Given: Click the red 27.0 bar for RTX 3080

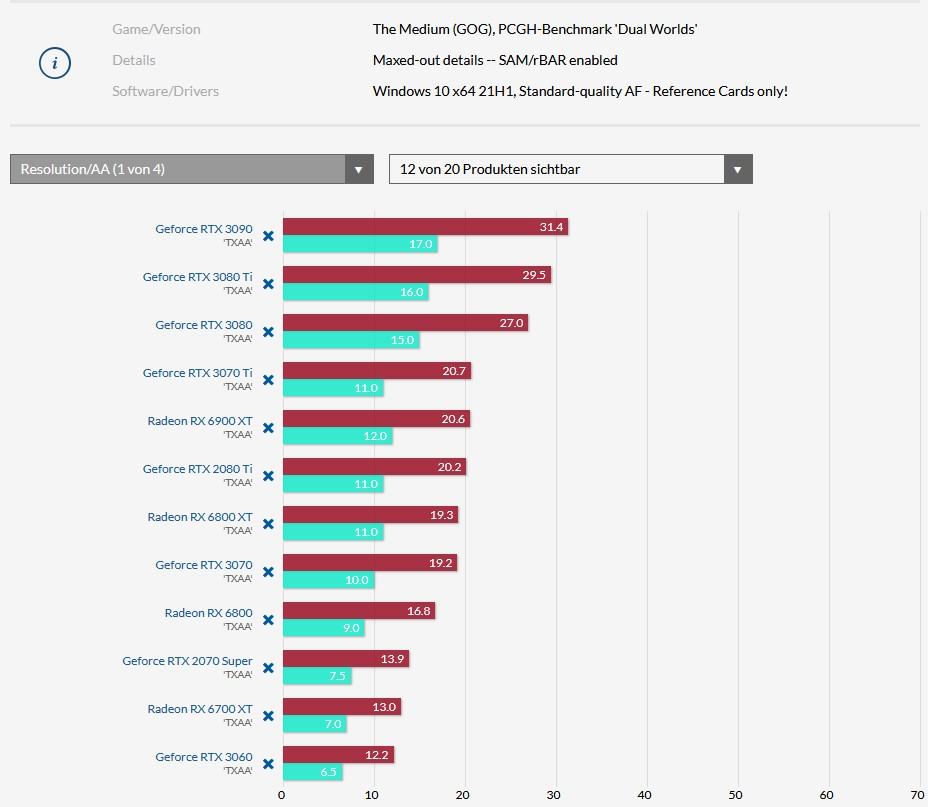Looking at the screenshot, I should pos(405,322).
